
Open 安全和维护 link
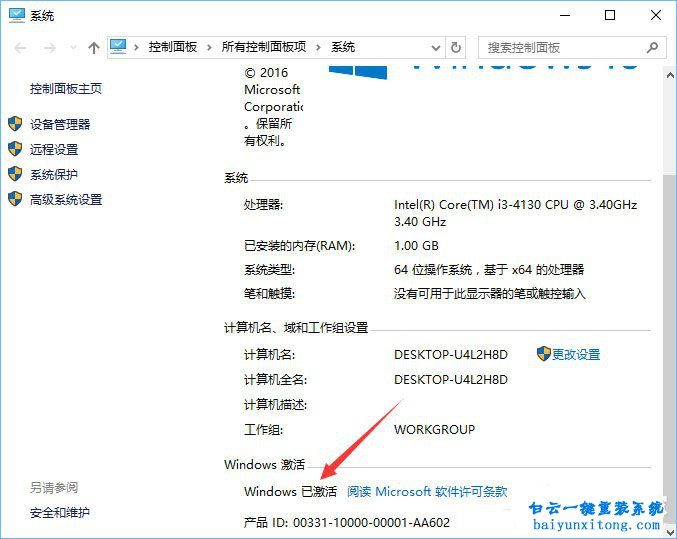pos(60,513)
